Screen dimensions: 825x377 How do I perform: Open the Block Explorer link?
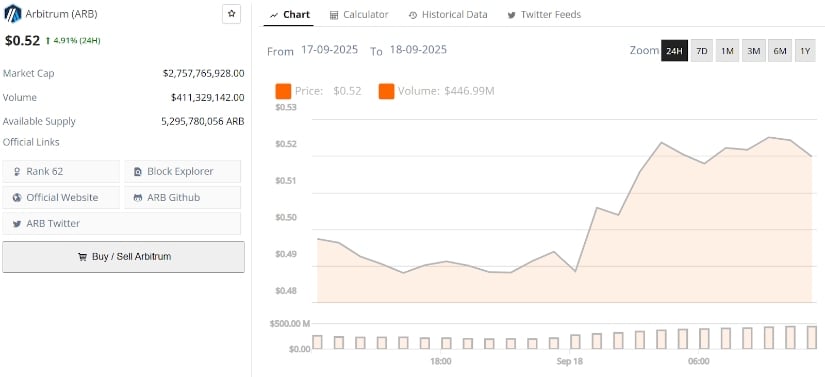click(183, 171)
